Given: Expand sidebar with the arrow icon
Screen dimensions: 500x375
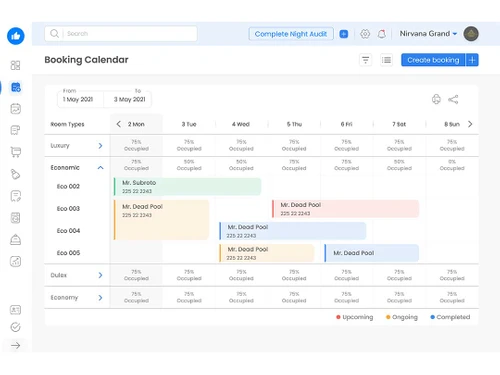Looking at the screenshot, I should [x=15, y=346].
